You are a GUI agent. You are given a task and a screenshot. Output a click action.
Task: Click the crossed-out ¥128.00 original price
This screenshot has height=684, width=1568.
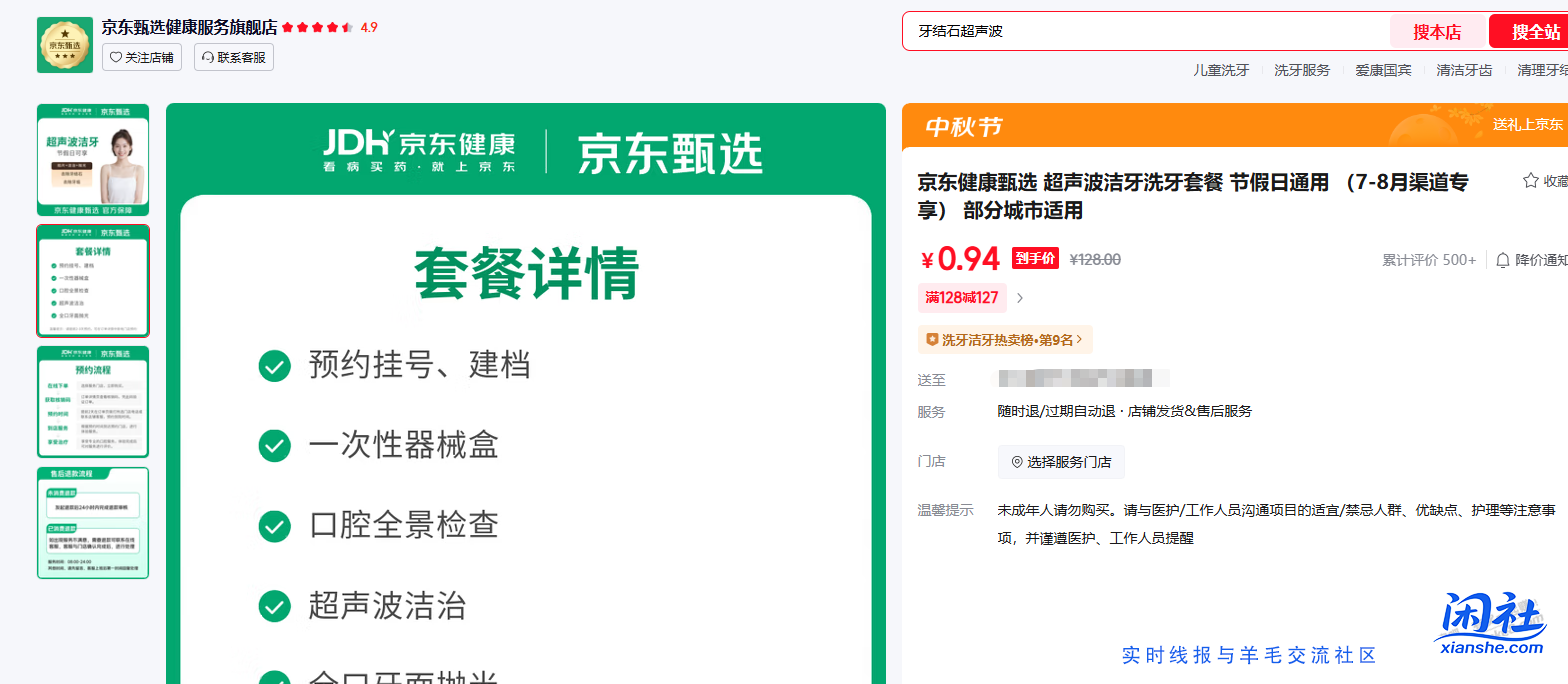[x=1095, y=260]
